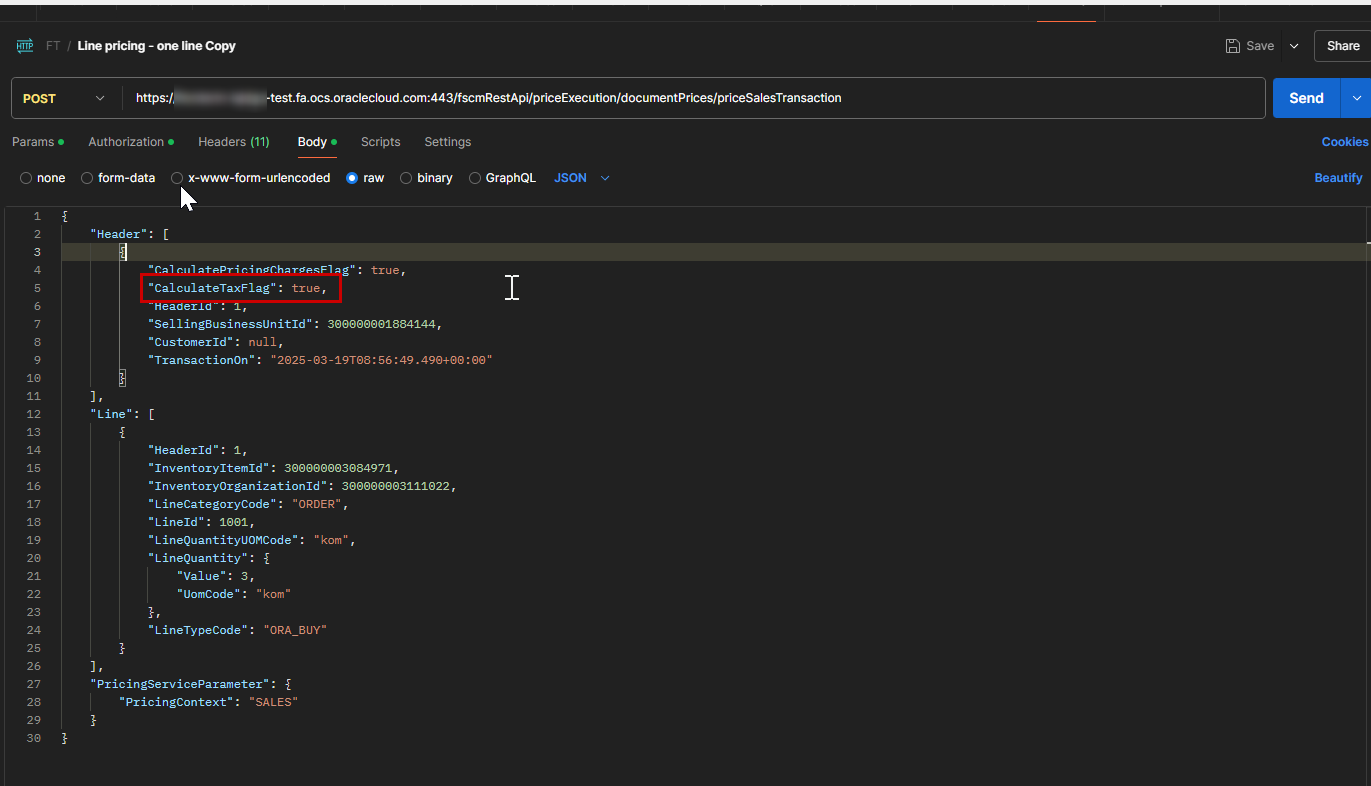Image resolution: width=1371 pixels, height=786 pixels.
Task: Click line number 12 in the gutter
Action: (35, 414)
